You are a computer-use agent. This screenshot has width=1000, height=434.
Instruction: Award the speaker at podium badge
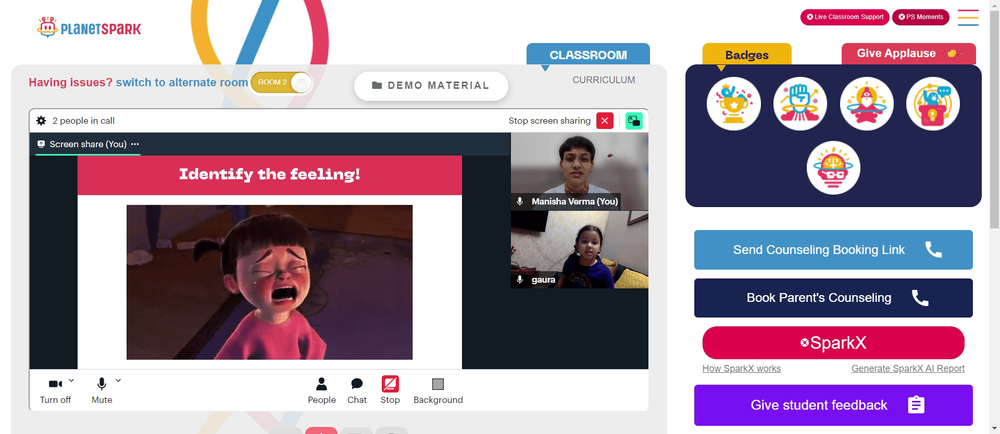932,104
